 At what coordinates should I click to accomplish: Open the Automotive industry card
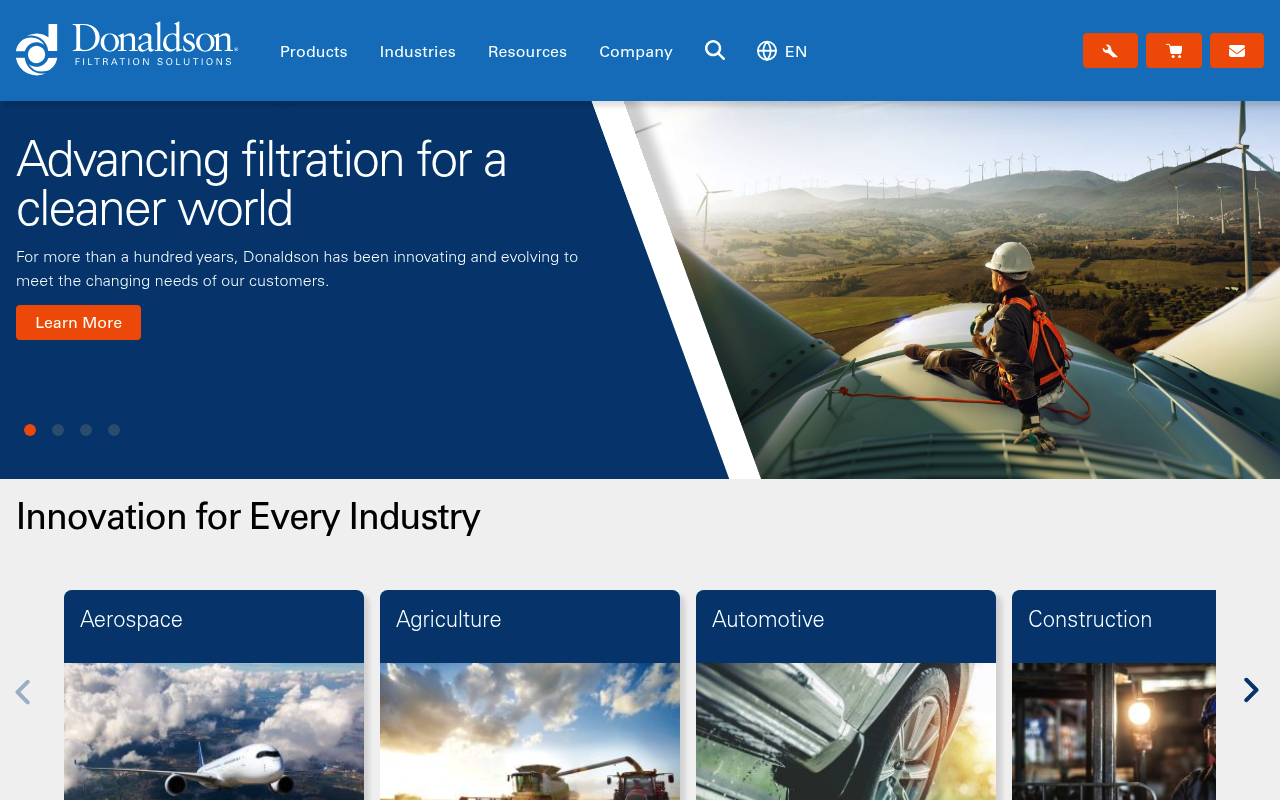[846, 695]
